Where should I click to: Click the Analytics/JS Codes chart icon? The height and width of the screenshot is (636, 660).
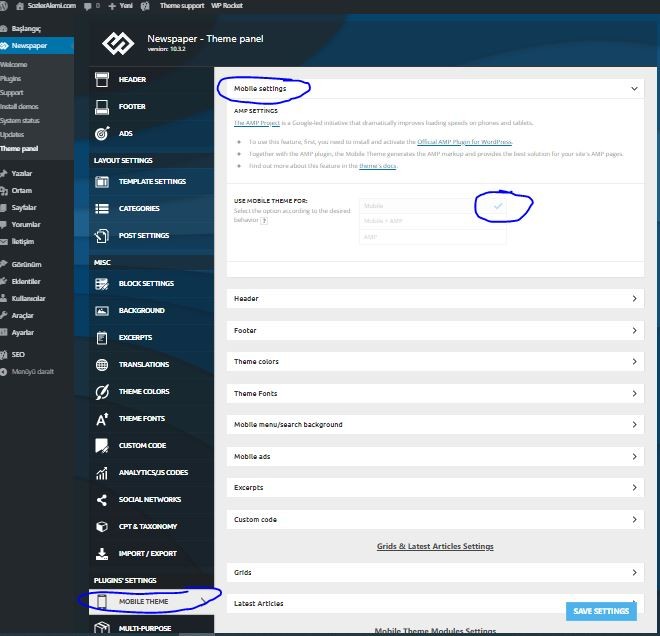(102, 473)
